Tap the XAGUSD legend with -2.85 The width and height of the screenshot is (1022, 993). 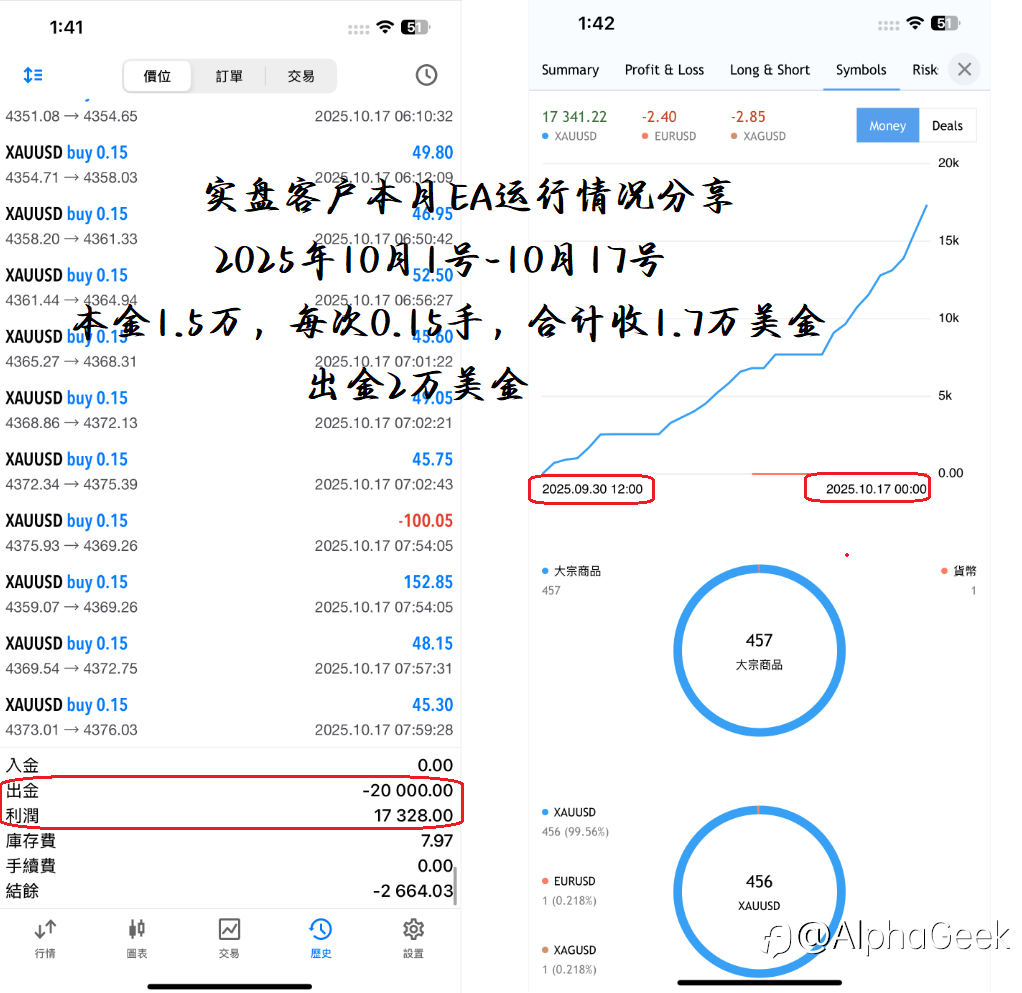pos(758,125)
